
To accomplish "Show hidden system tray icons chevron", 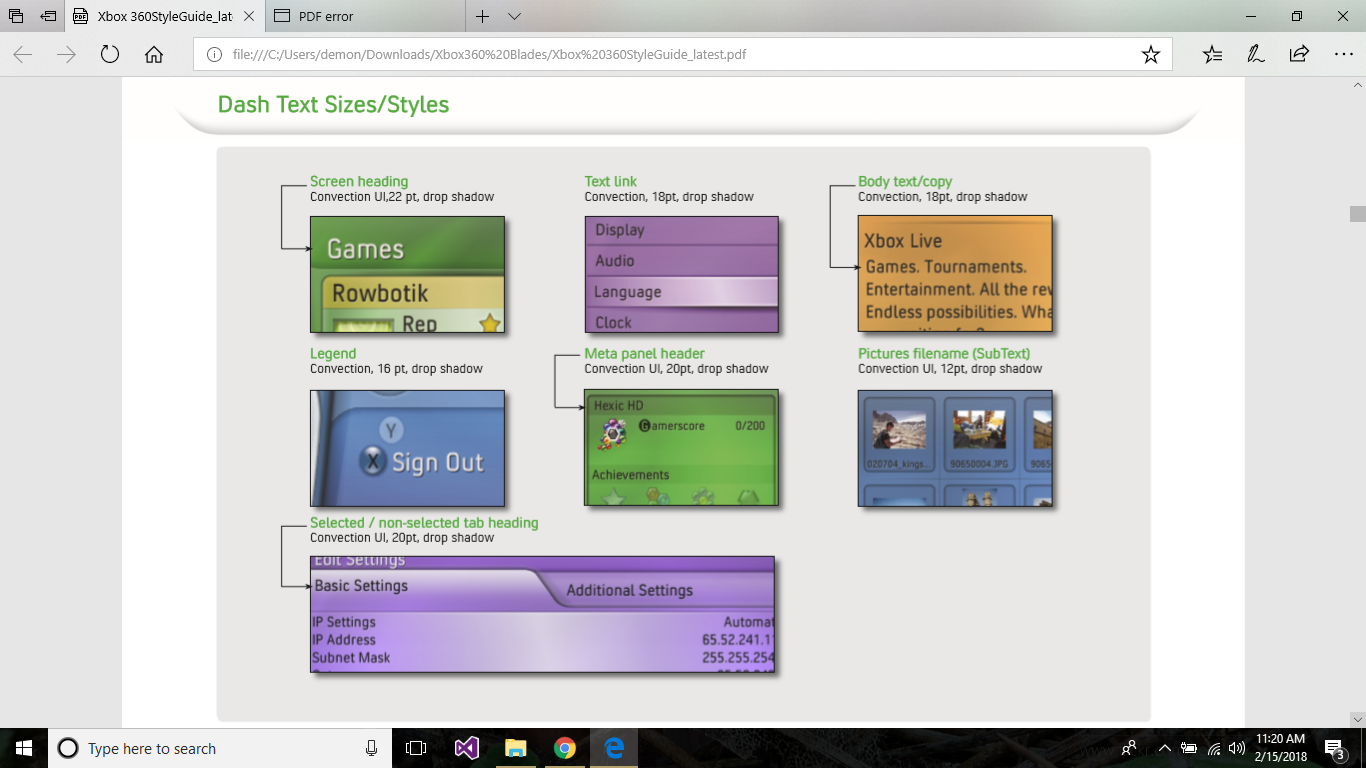I will [1164, 748].
